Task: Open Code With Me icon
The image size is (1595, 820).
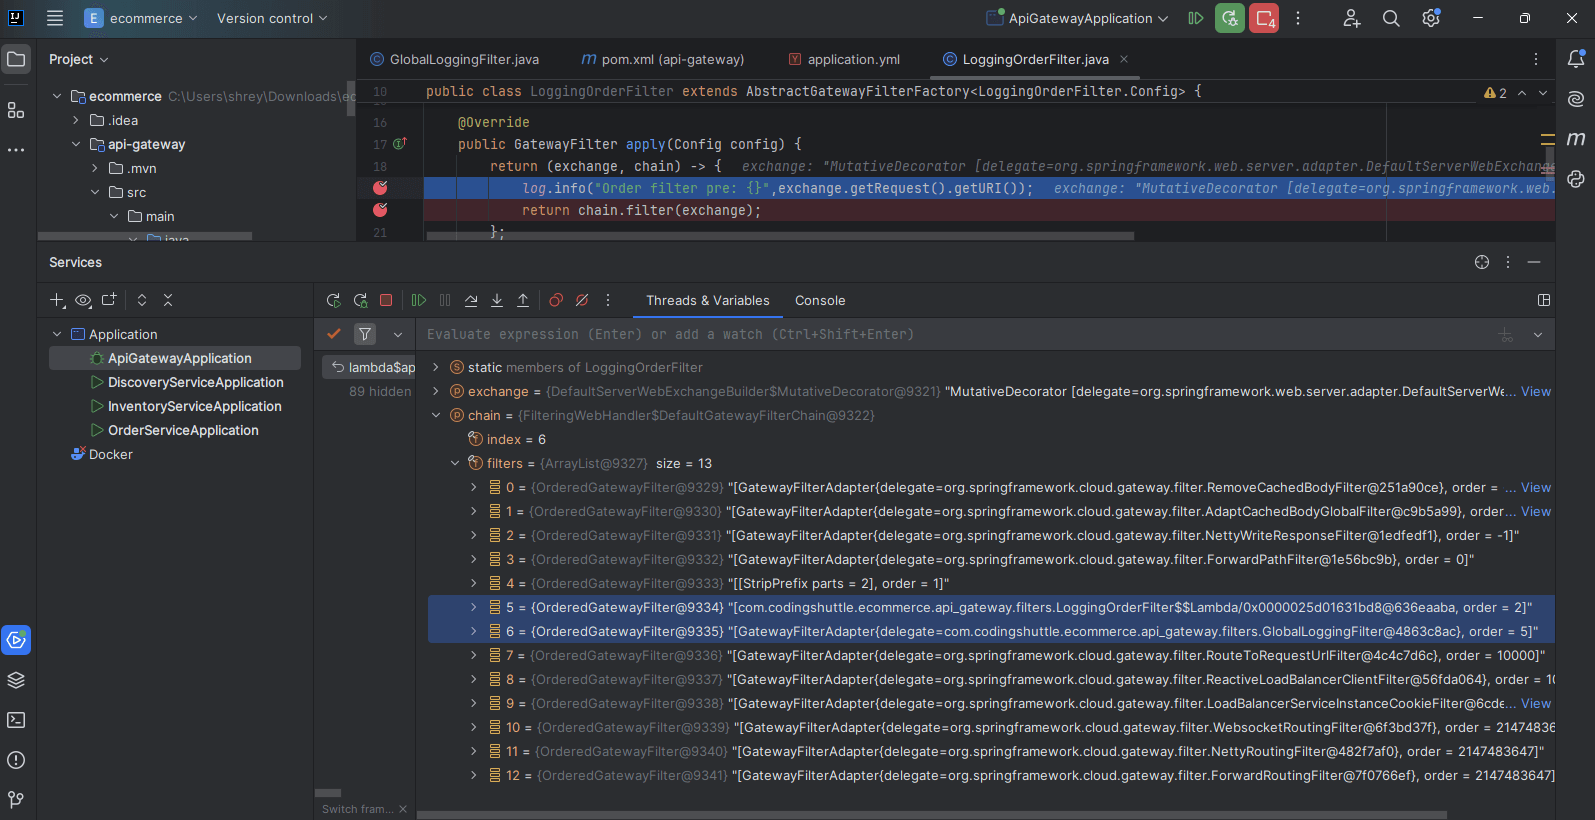Action: 1351,18
